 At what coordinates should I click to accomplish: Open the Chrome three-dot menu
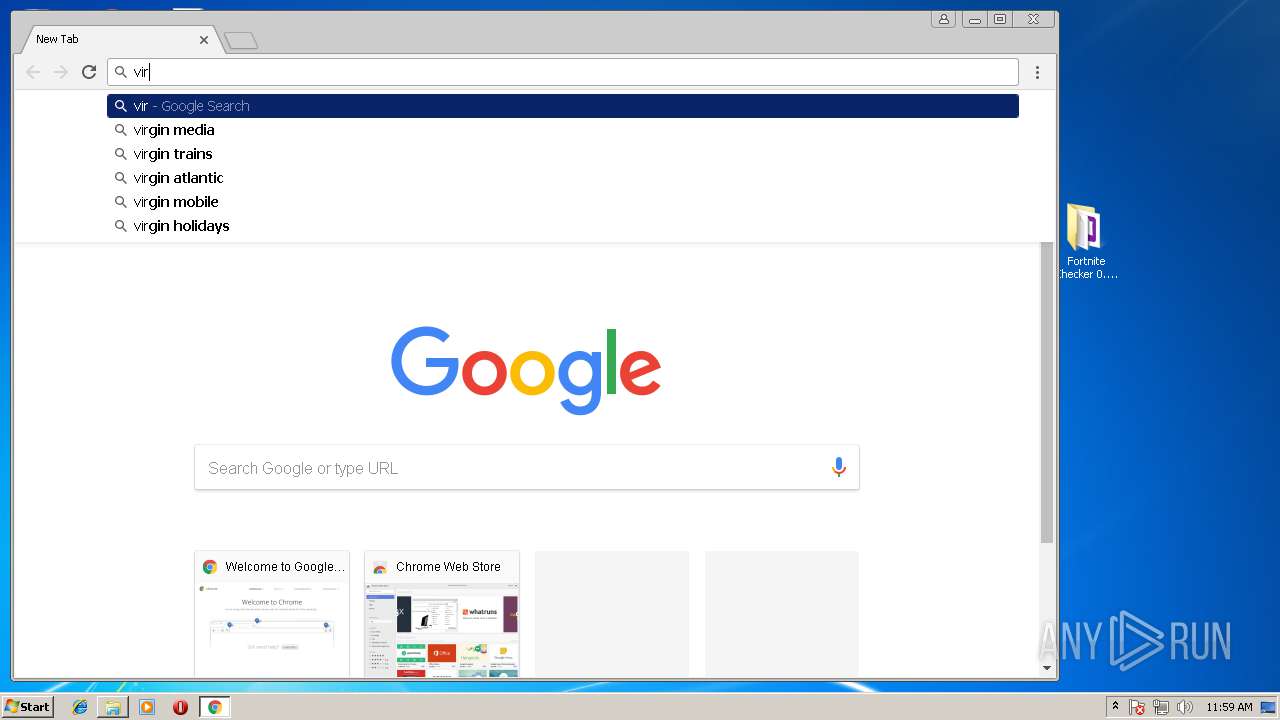[1037, 72]
